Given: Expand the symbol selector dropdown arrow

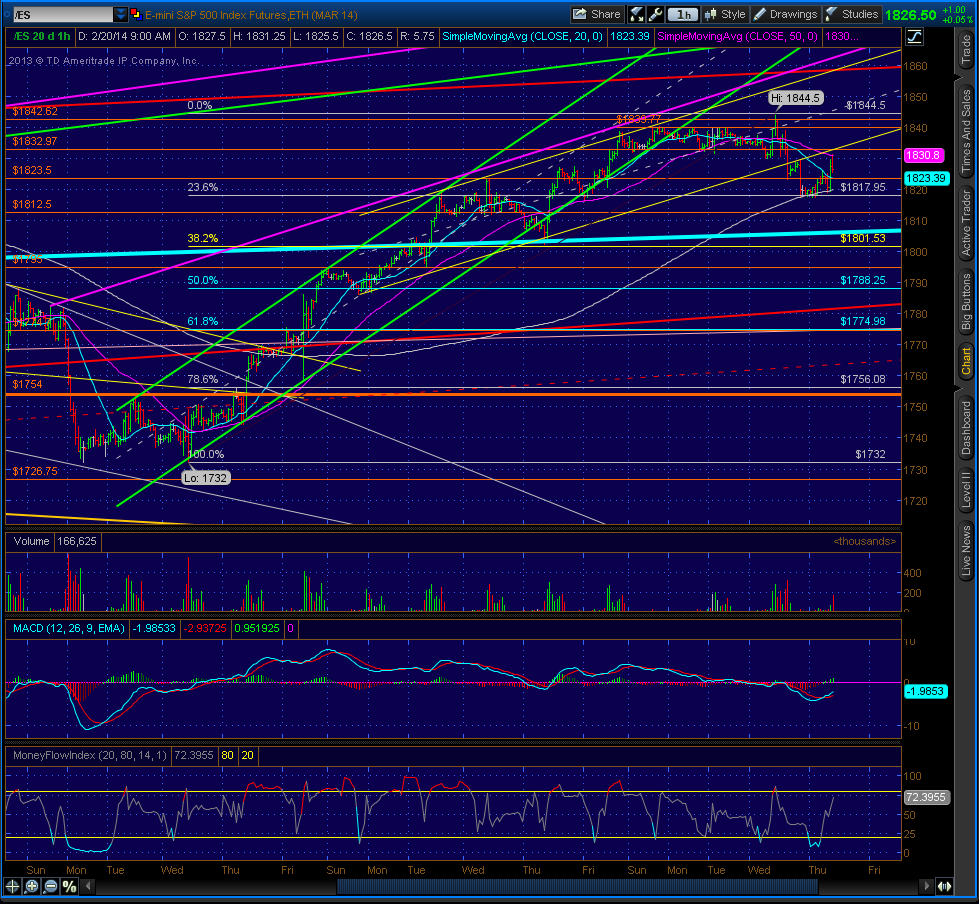Looking at the screenshot, I should tap(121, 14).
